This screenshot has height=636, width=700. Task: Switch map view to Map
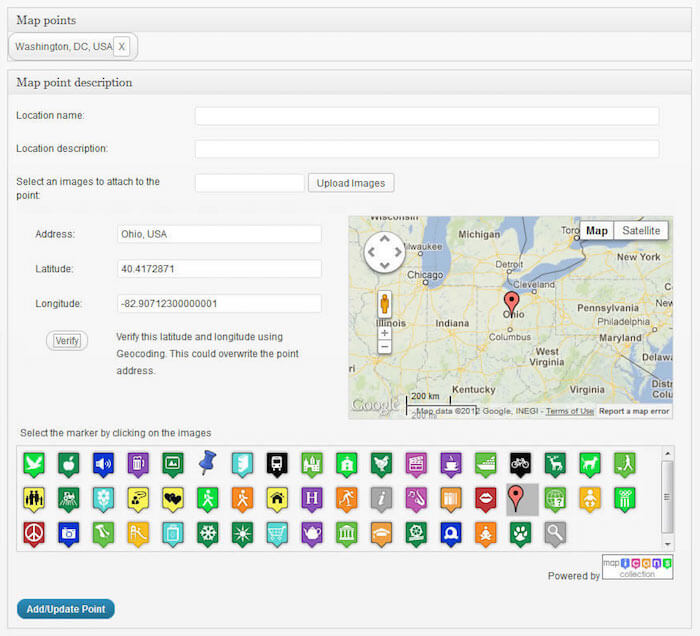pos(597,231)
